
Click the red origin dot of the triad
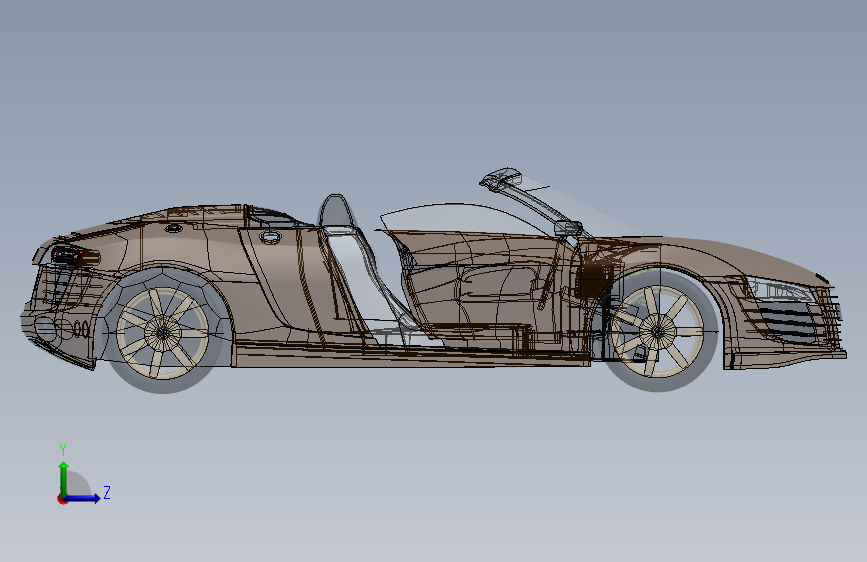(x=62, y=499)
